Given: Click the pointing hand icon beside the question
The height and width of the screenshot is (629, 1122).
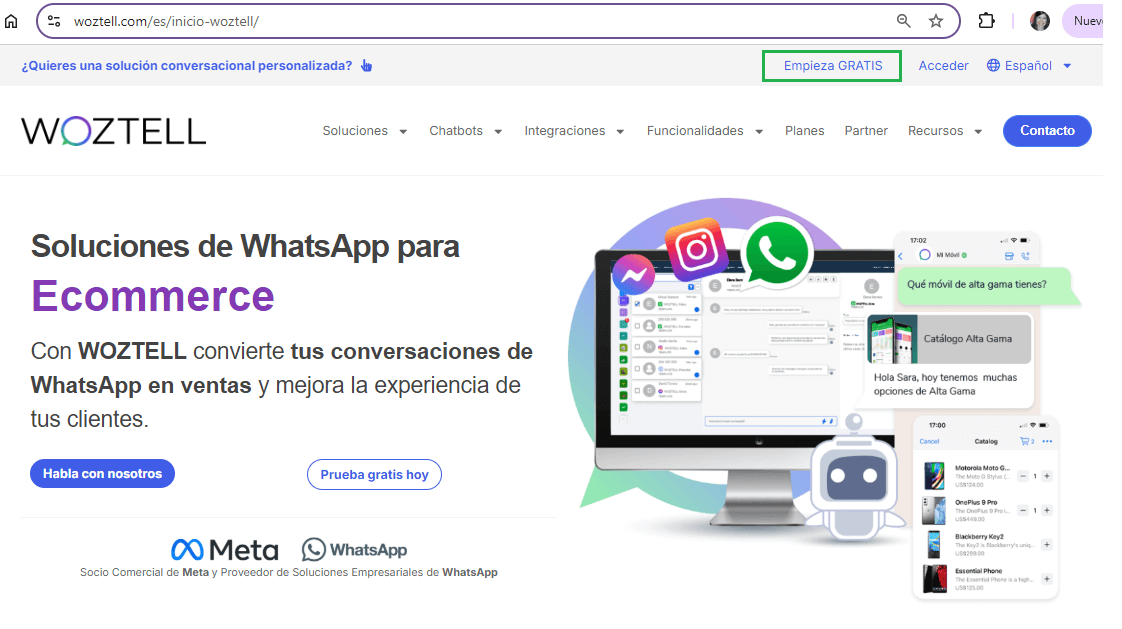Looking at the screenshot, I should pyautogui.click(x=366, y=66).
